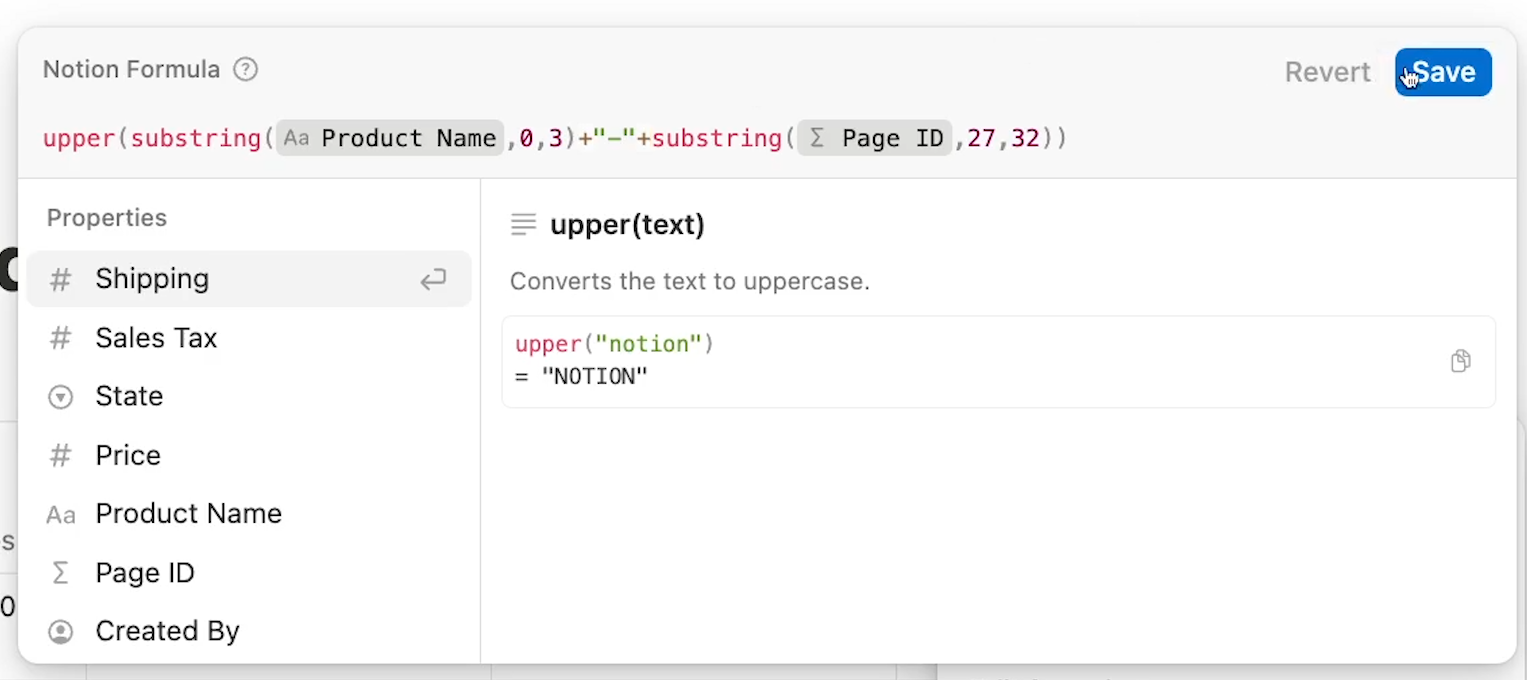Click the 'Properties' section heading

click(x=107, y=218)
